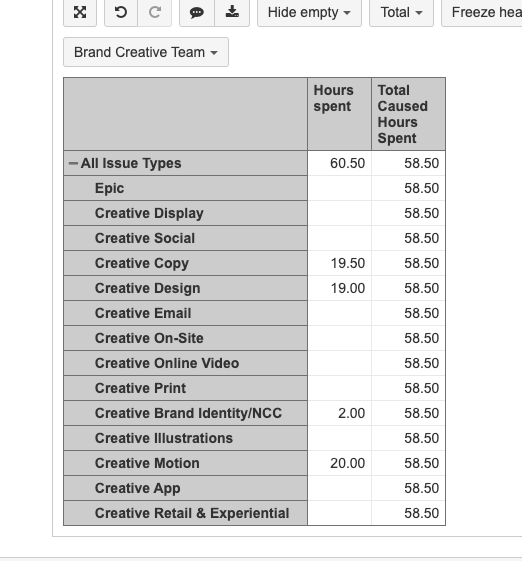The image size is (522, 561).
Task: Collapse the All Issue Types row
Action: tap(73, 164)
